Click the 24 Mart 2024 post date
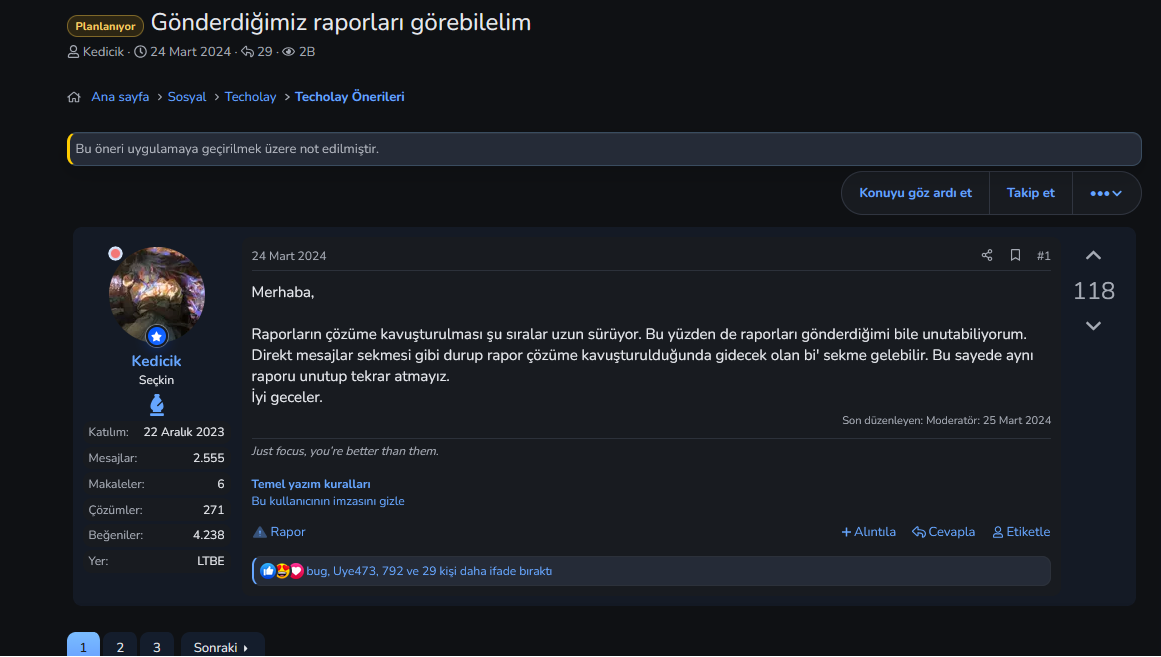This screenshot has width=1161, height=657. (289, 256)
